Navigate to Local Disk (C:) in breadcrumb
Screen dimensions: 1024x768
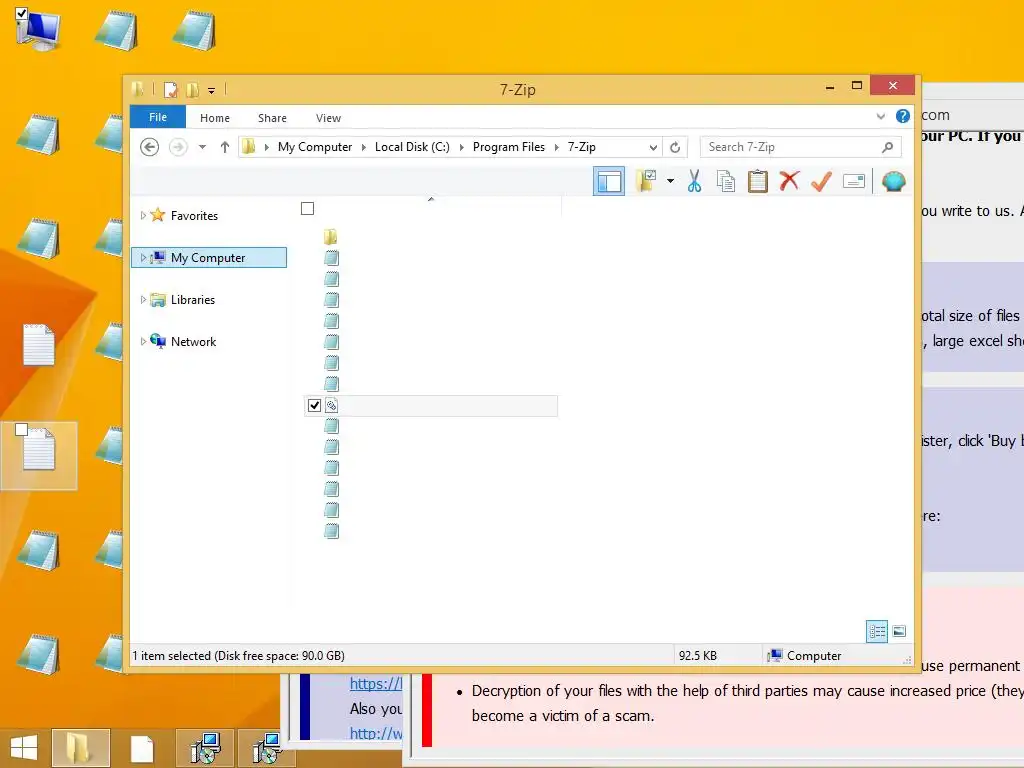pyautogui.click(x=412, y=147)
